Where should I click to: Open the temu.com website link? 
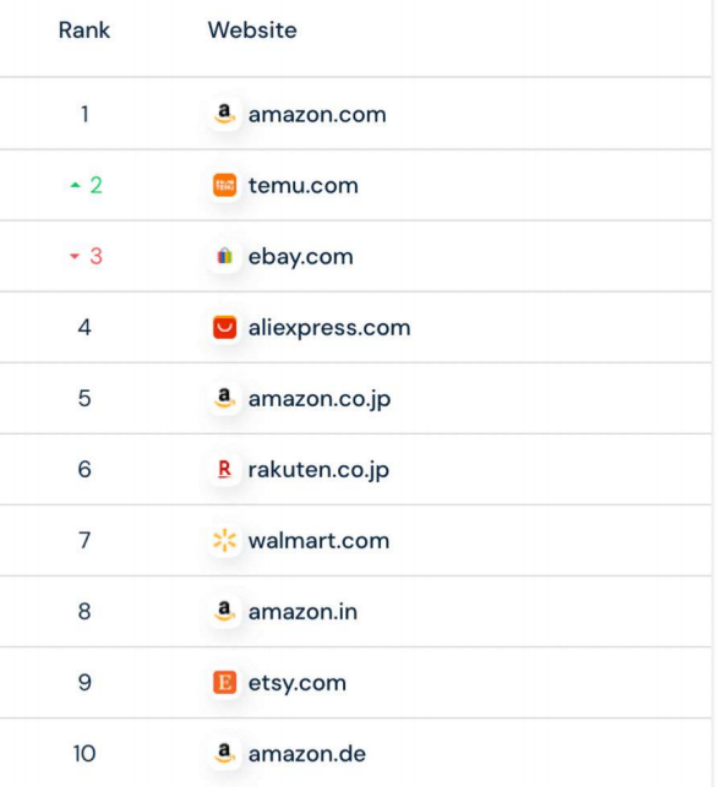coord(303,185)
